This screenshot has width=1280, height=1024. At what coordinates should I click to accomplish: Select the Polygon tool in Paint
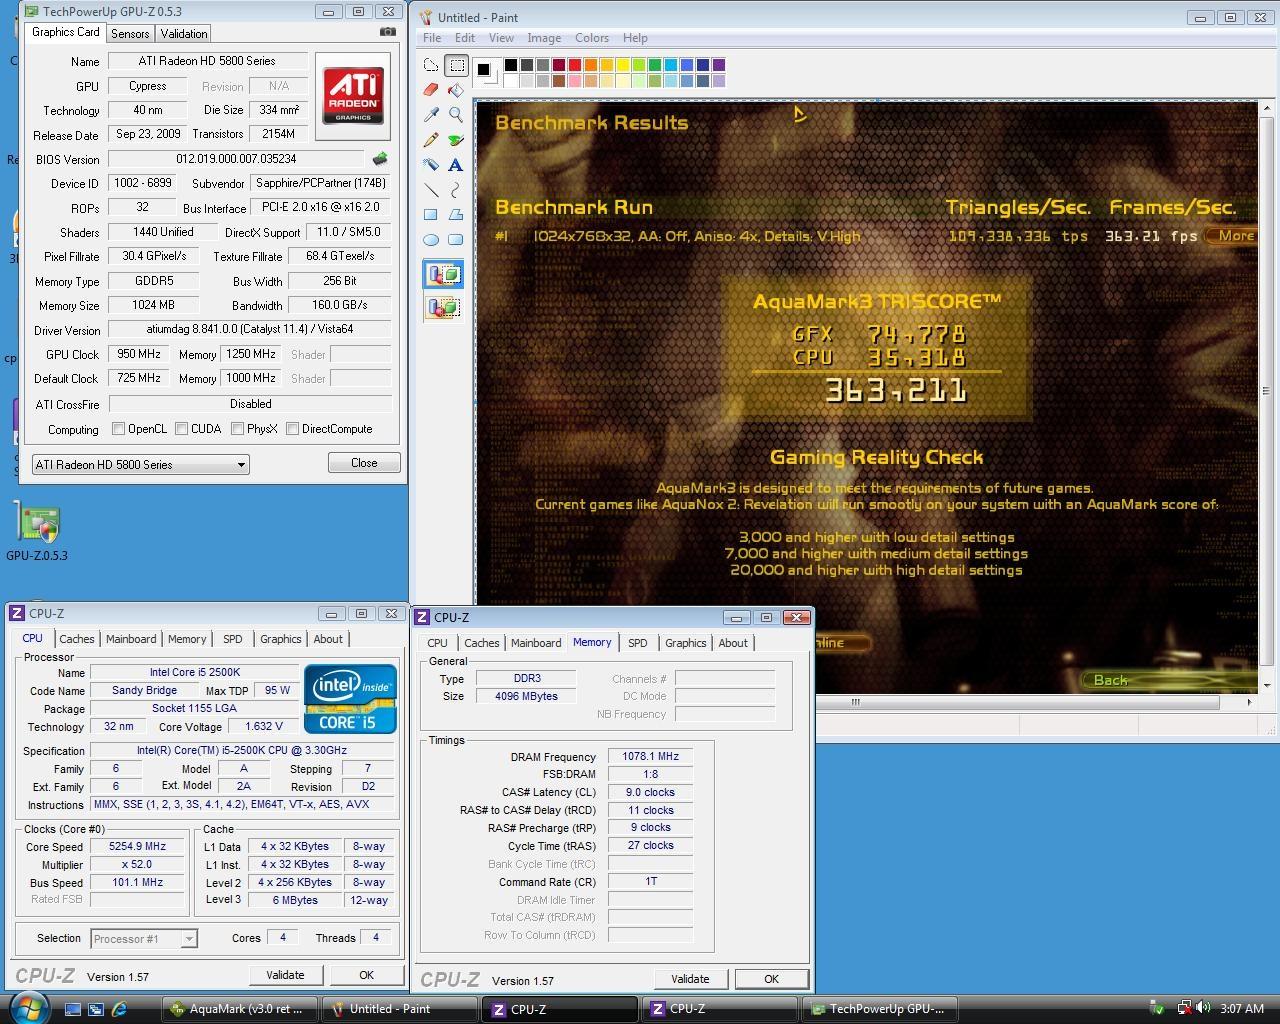click(456, 215)
